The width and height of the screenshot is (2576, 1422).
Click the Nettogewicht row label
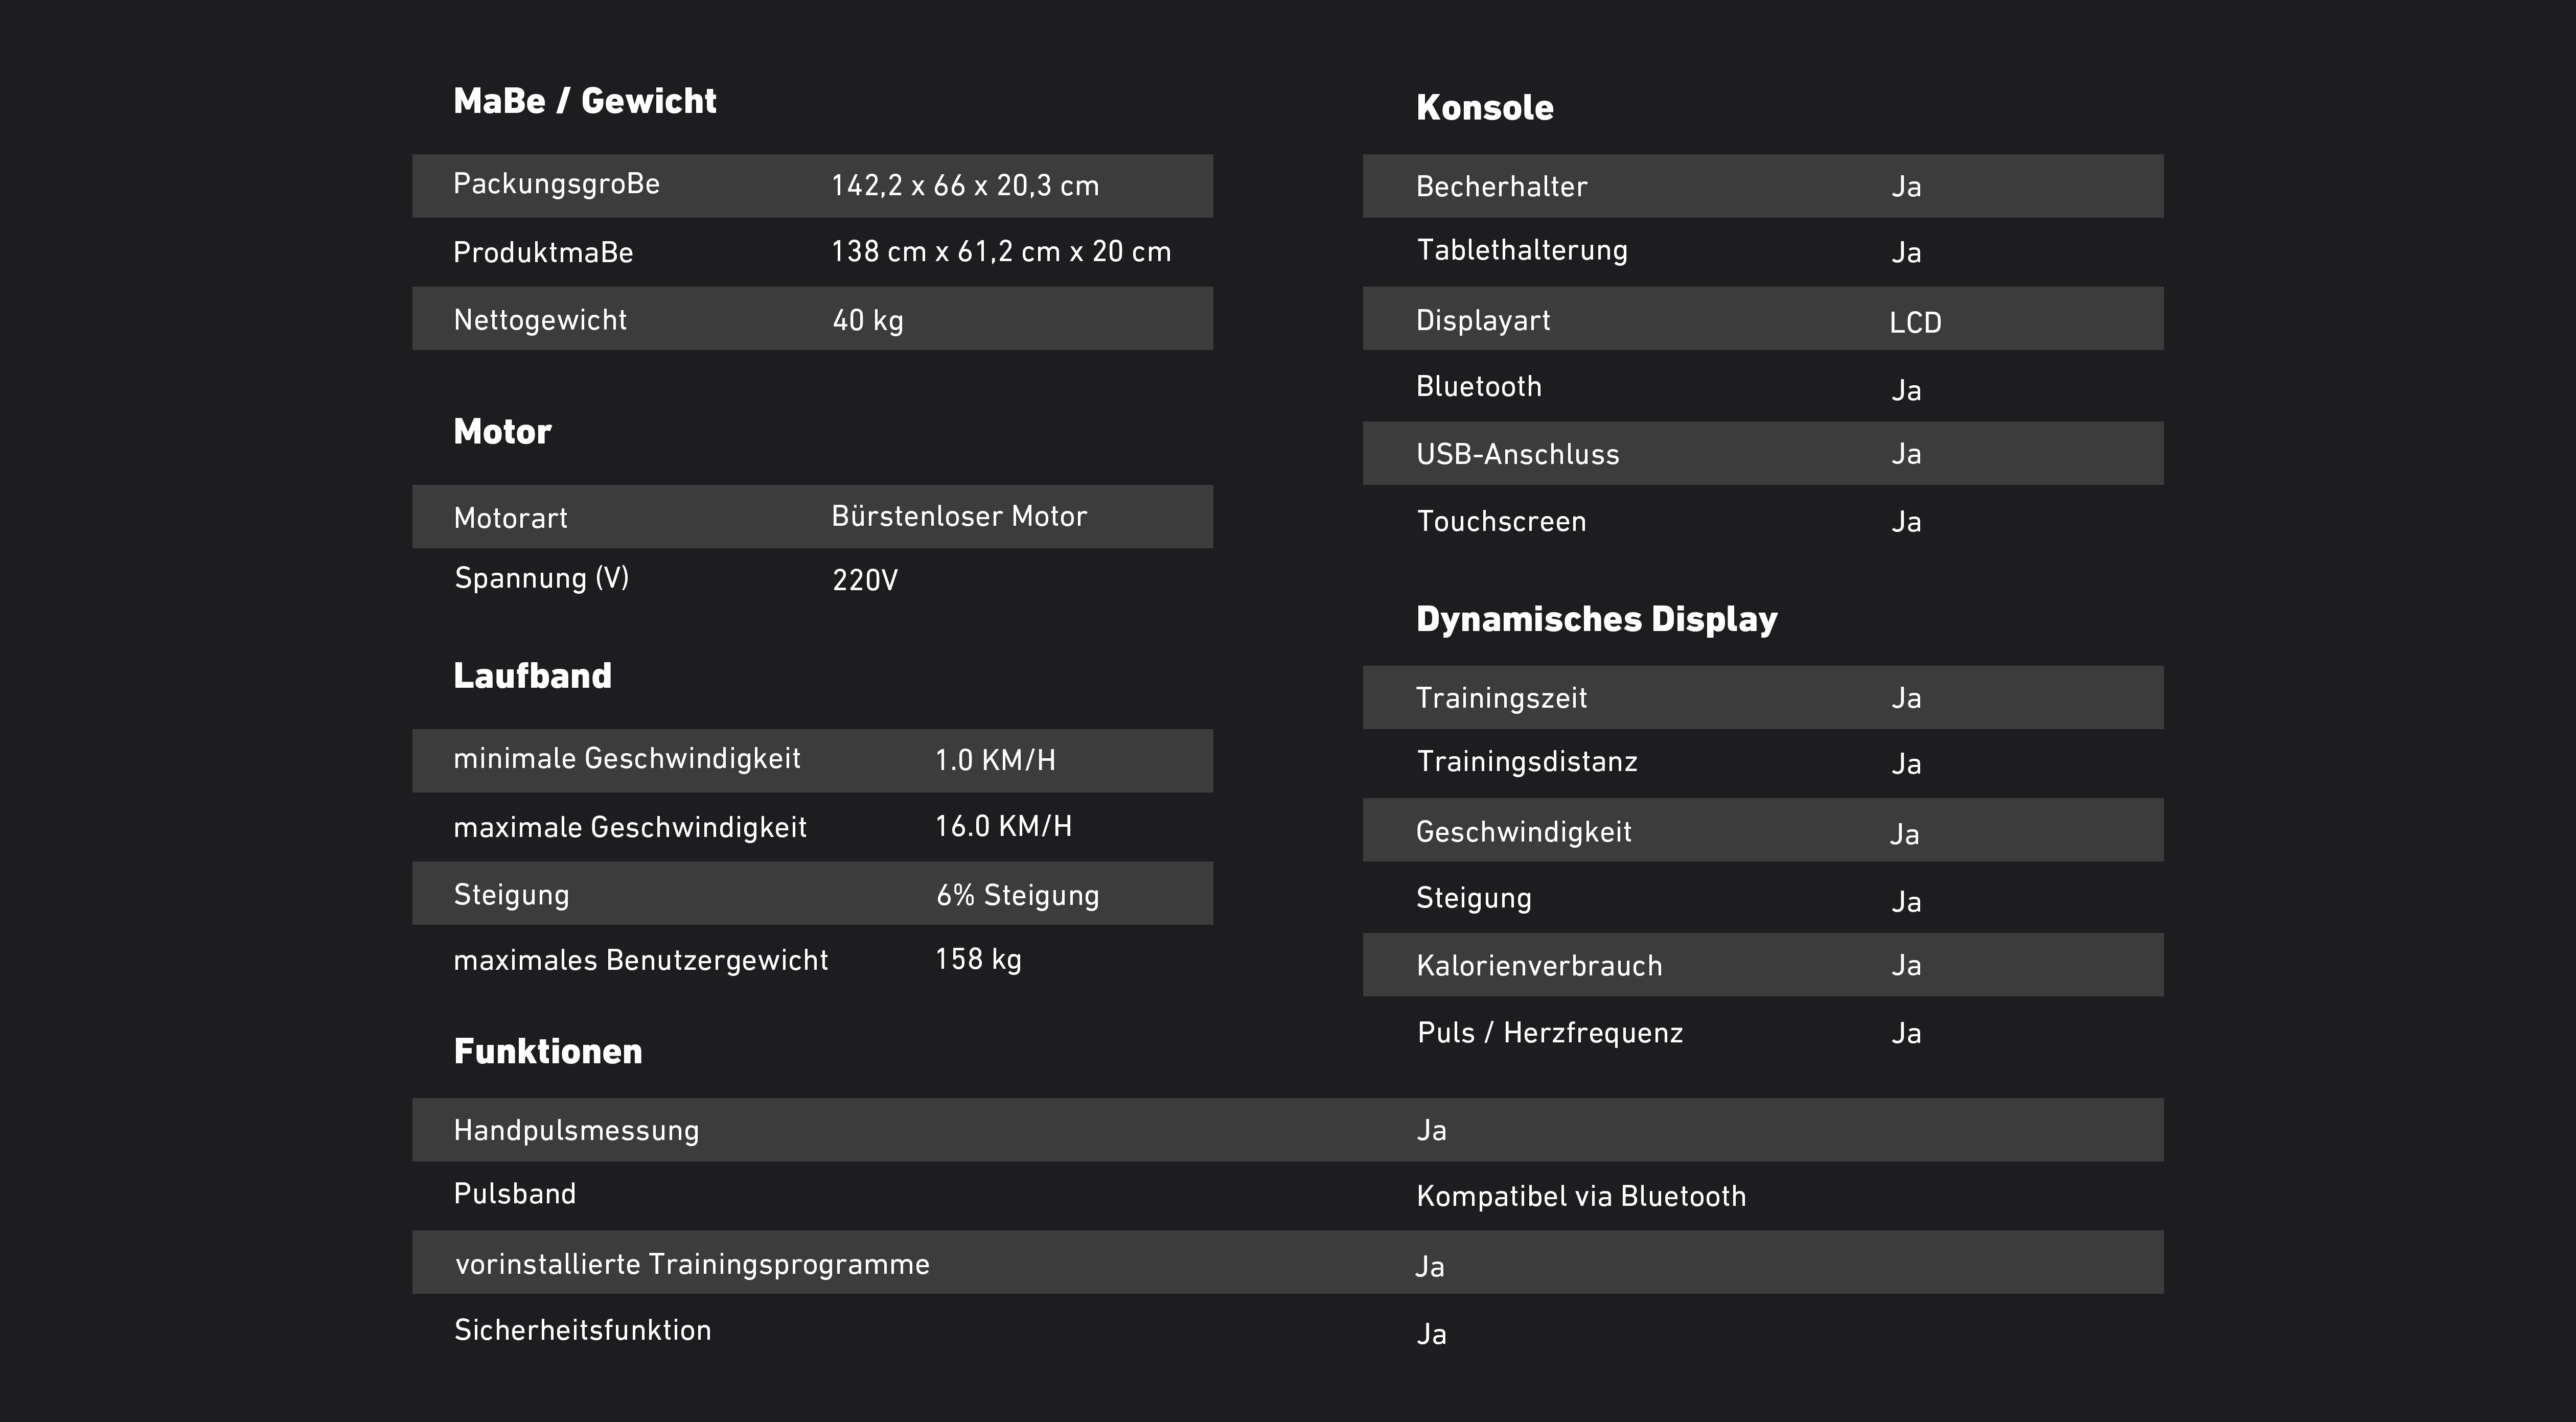[540, 320]
